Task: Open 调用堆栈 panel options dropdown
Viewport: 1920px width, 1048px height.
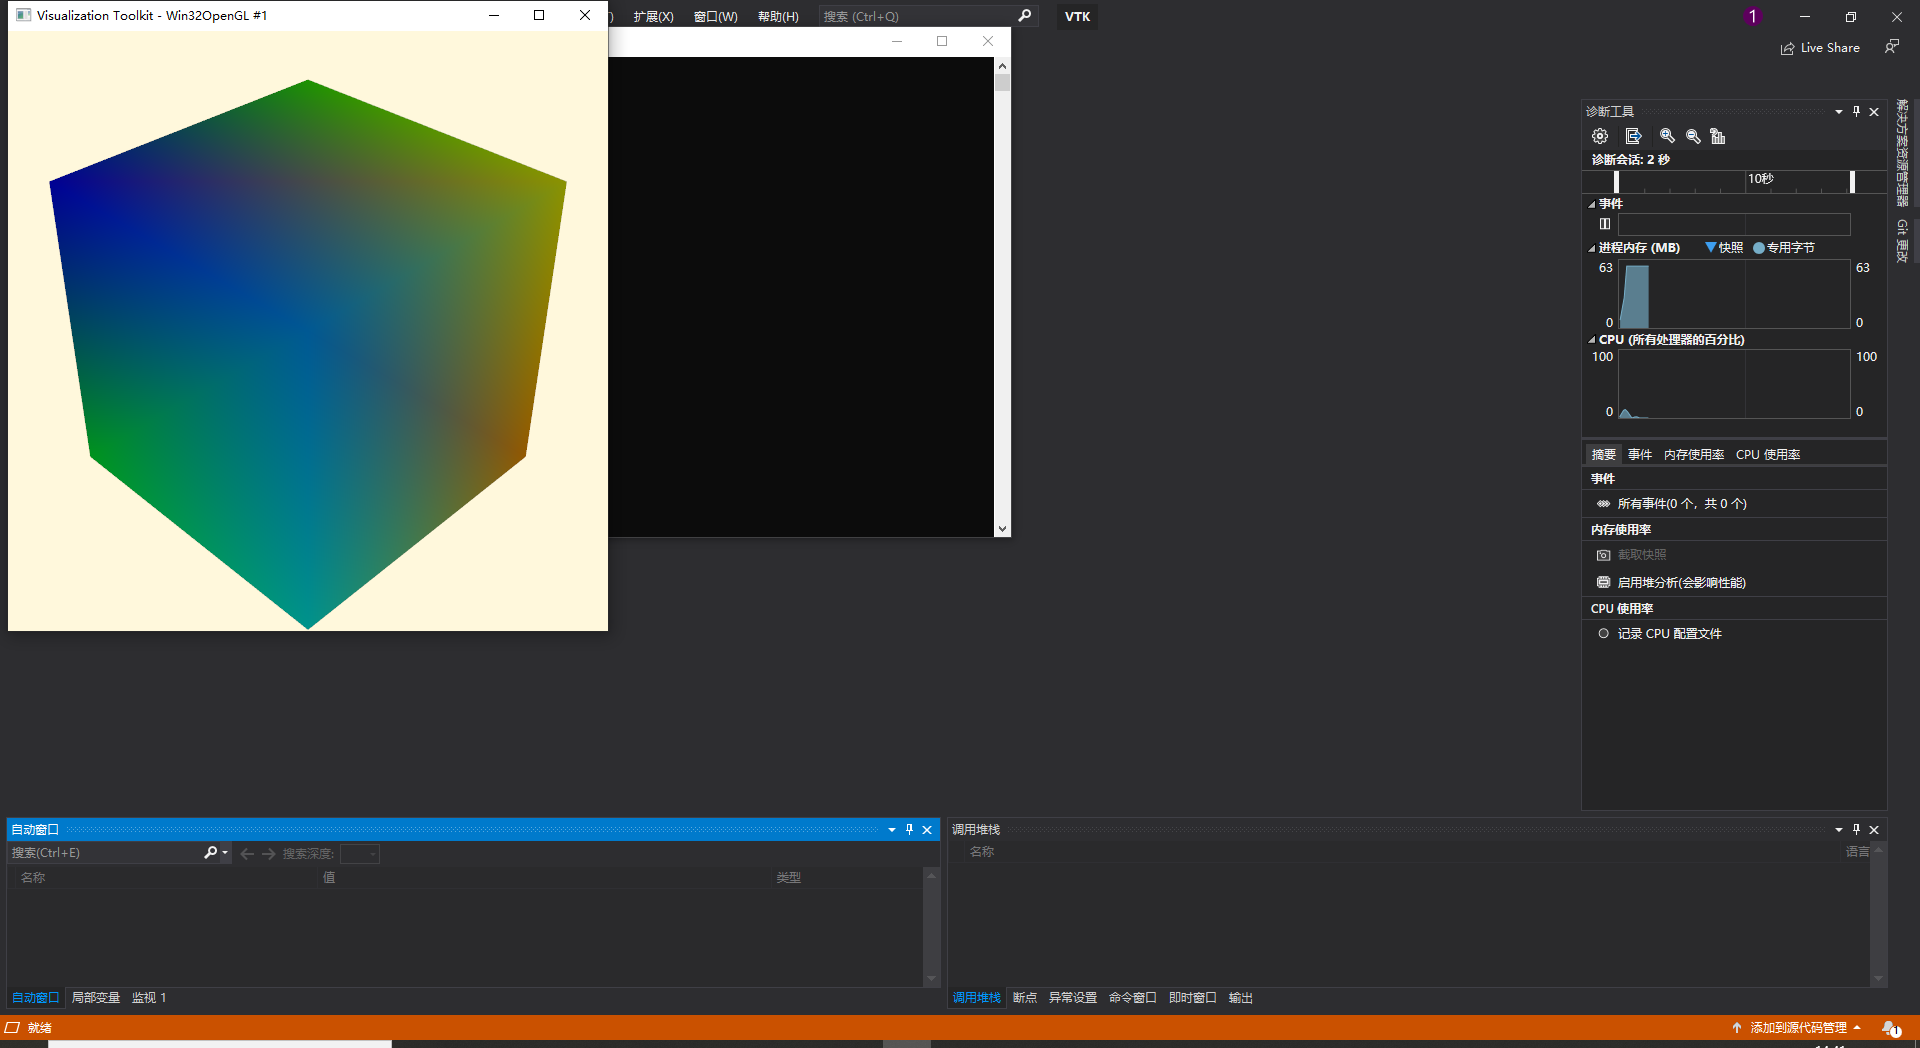Action: (1839, 829)
